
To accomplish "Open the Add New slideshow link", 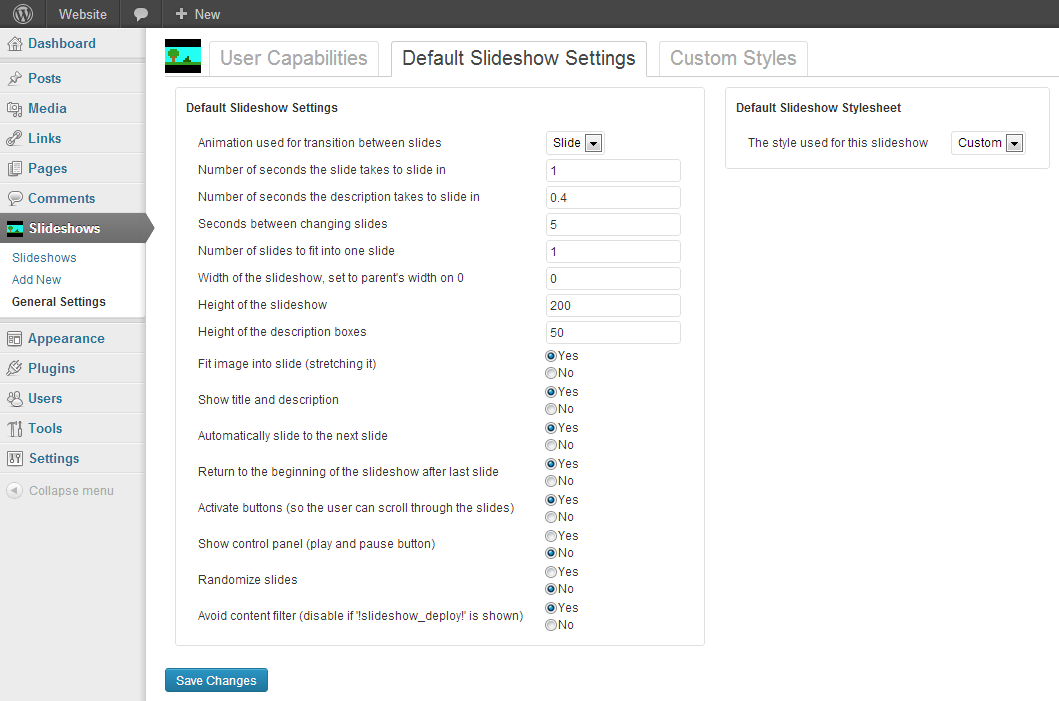I will tap(36, 280).
